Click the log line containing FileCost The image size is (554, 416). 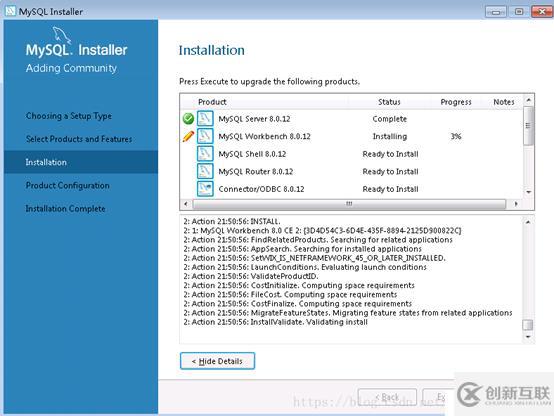290,294
